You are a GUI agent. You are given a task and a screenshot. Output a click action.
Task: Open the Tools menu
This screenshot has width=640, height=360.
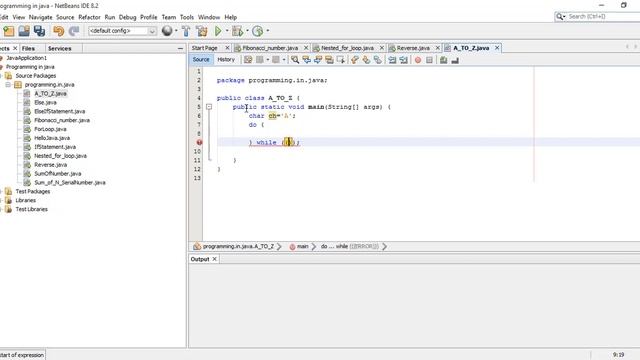click(x=187, y=17)
